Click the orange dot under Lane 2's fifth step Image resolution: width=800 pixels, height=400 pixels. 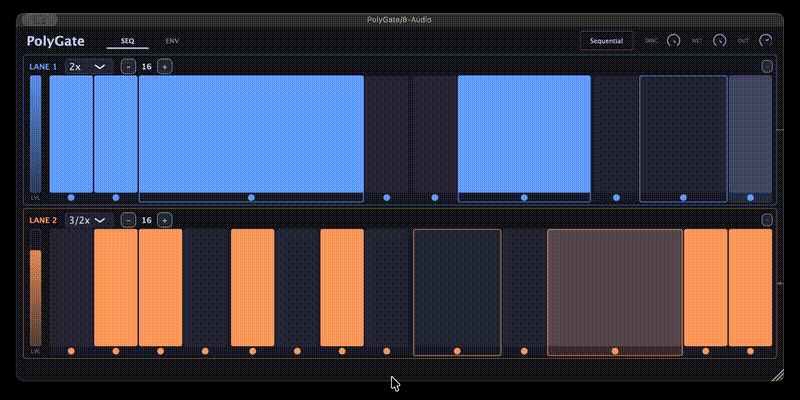coord(253,351)
